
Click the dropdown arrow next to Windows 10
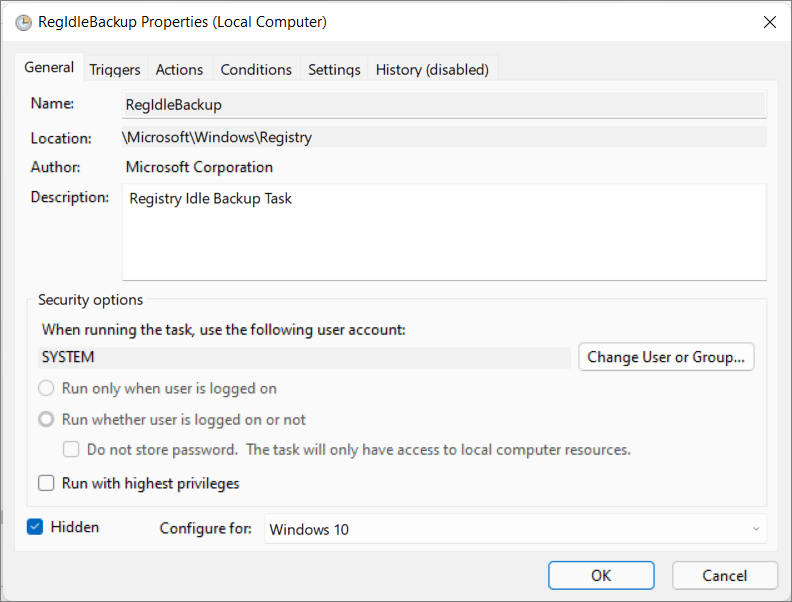(756, 529)
